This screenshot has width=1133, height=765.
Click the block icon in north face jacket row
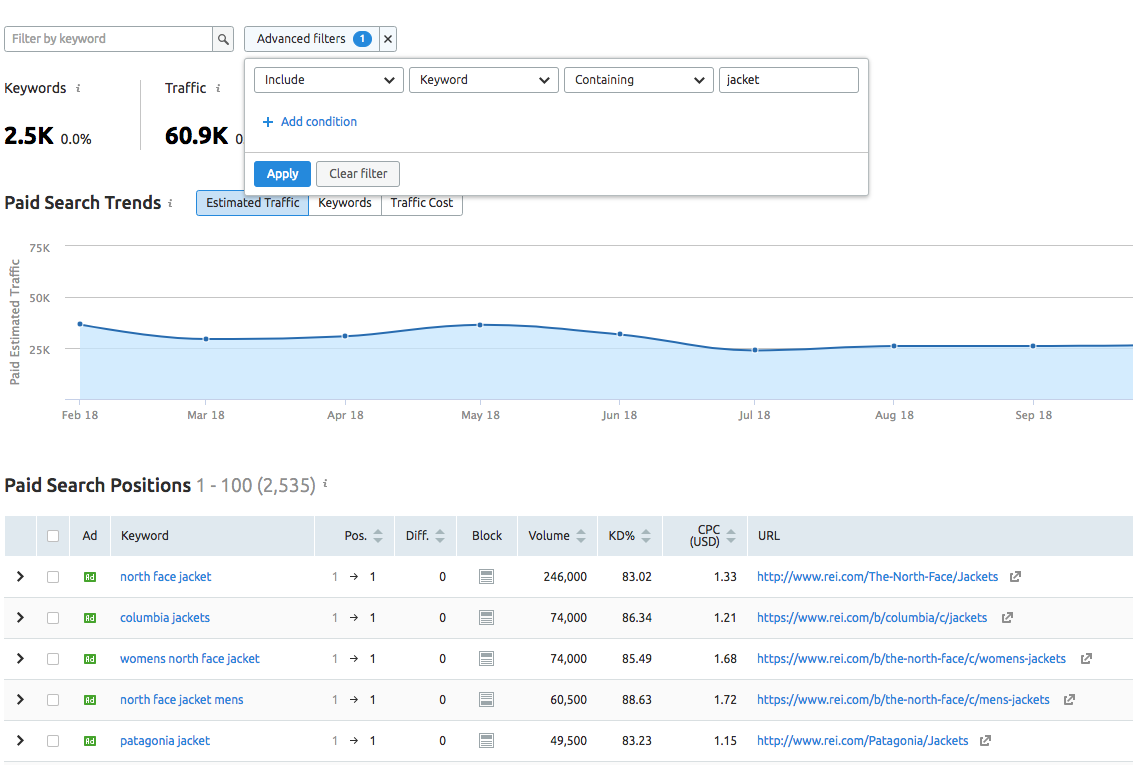tap(486, 576)
